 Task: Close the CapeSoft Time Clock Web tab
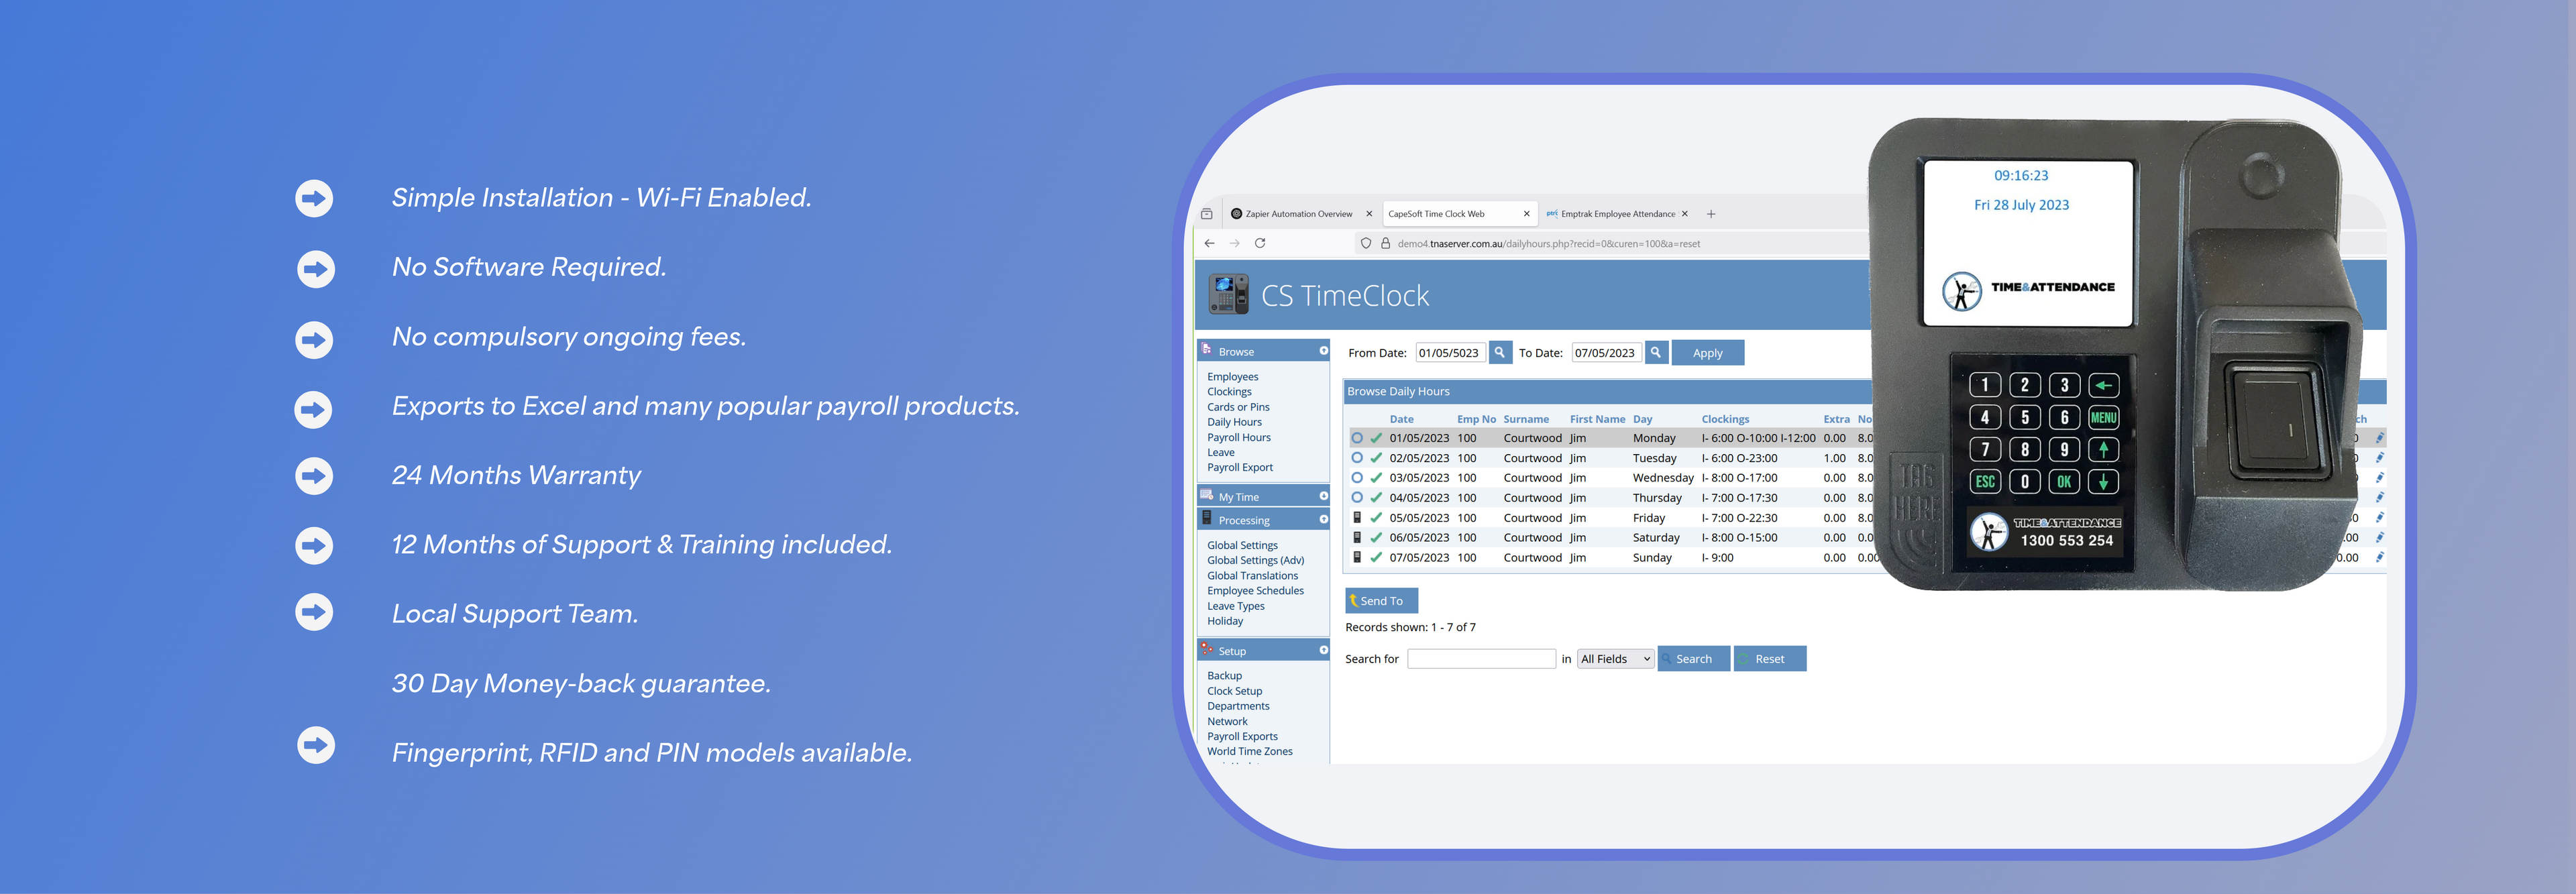(1526, 214)
